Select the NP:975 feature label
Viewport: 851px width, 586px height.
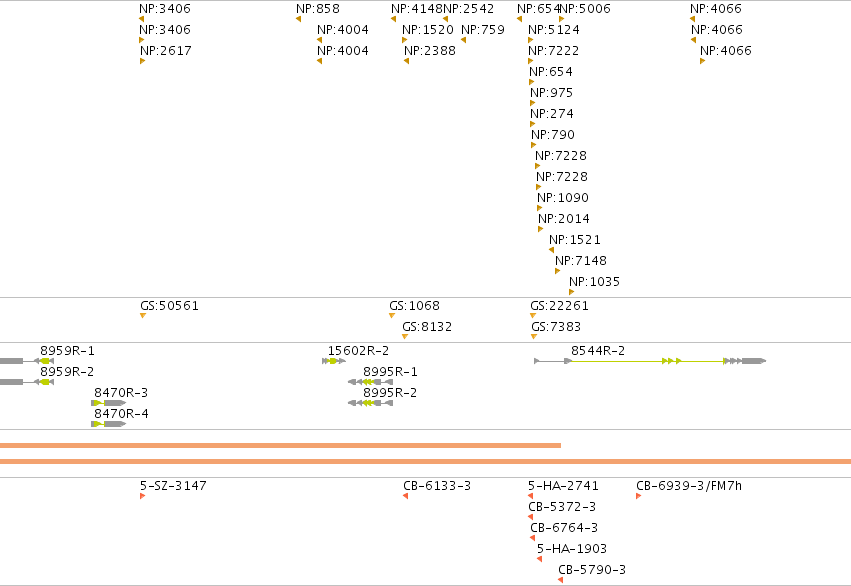(x=551, y=93)
